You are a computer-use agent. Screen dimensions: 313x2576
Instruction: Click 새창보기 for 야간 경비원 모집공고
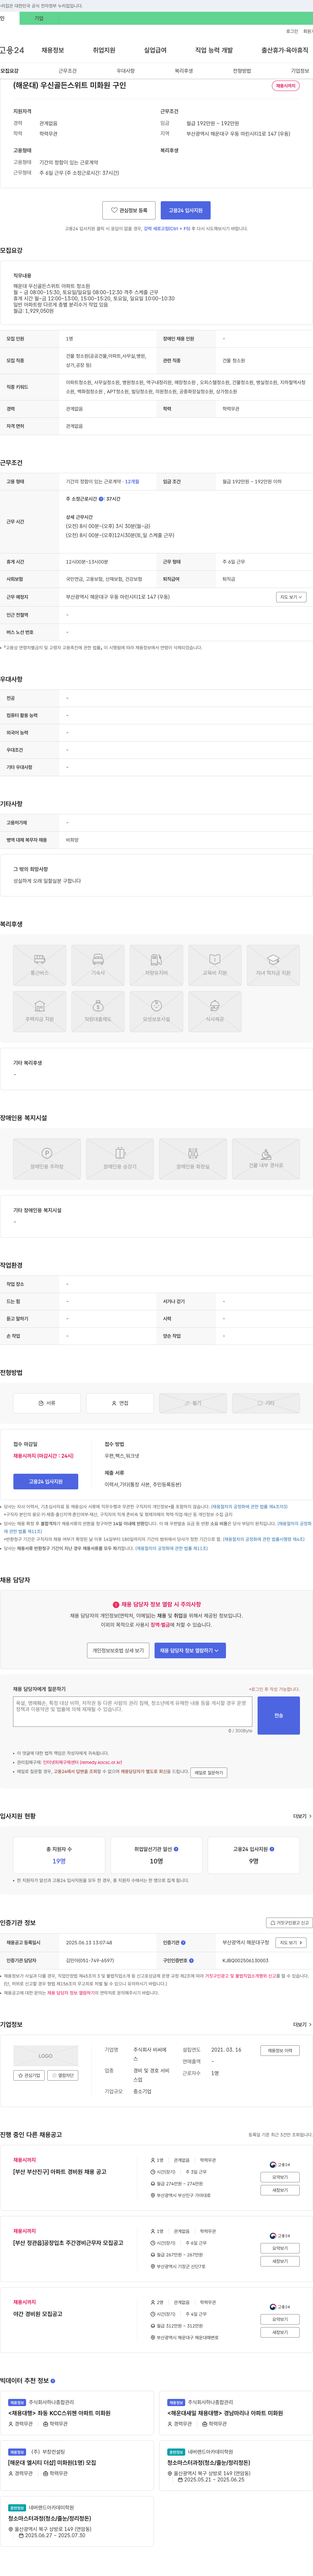pos(280,2332)
